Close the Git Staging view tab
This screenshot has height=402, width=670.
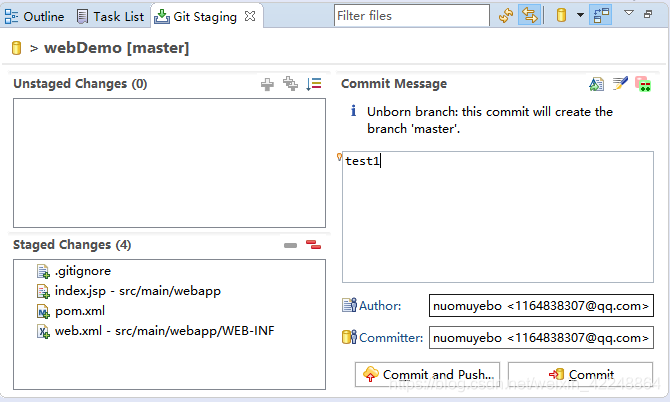pos(250,16)
